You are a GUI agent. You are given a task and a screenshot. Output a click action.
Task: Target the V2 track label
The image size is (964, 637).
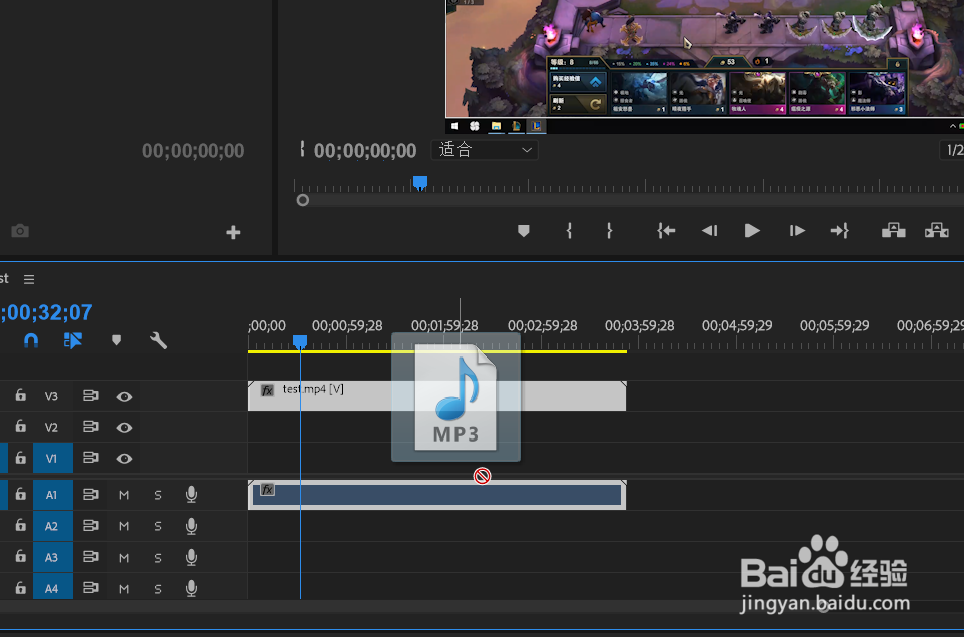(51, 427)
